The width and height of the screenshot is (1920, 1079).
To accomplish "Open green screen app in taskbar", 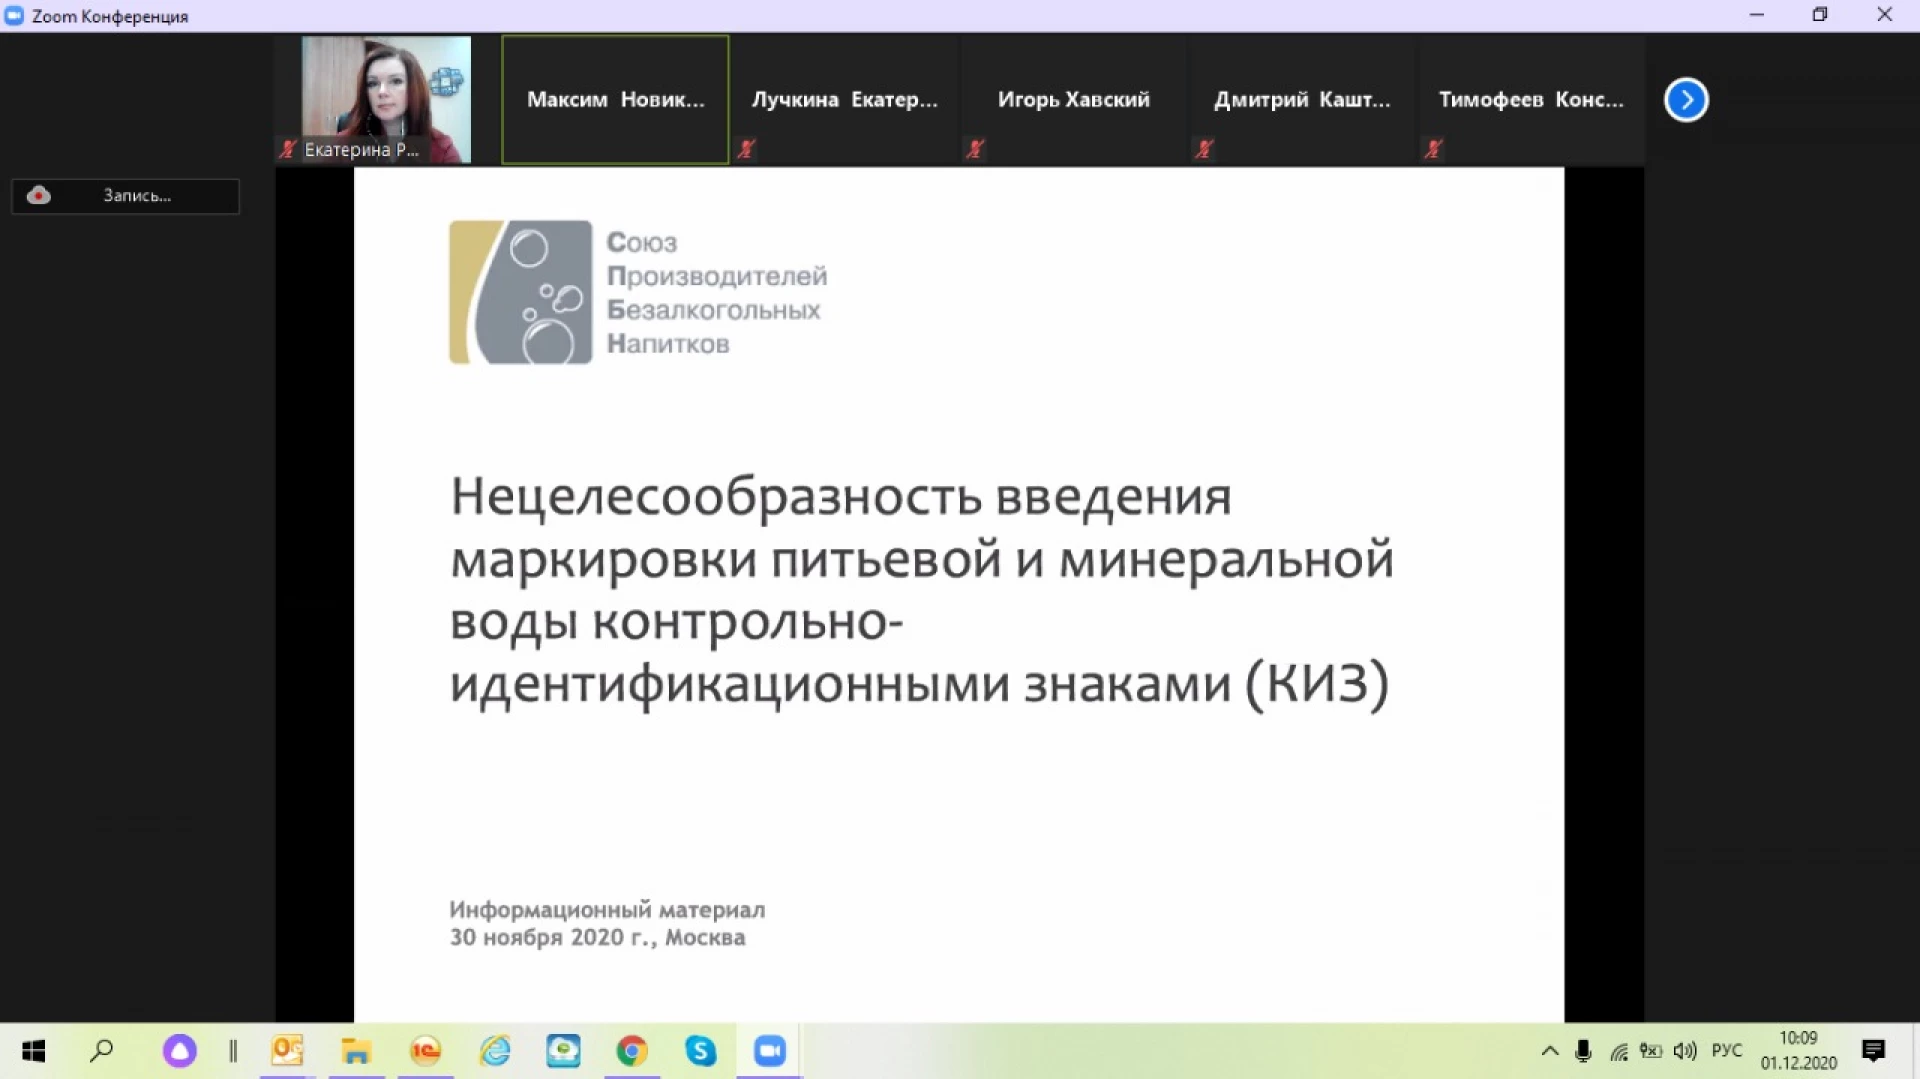I will [563, 1051].
